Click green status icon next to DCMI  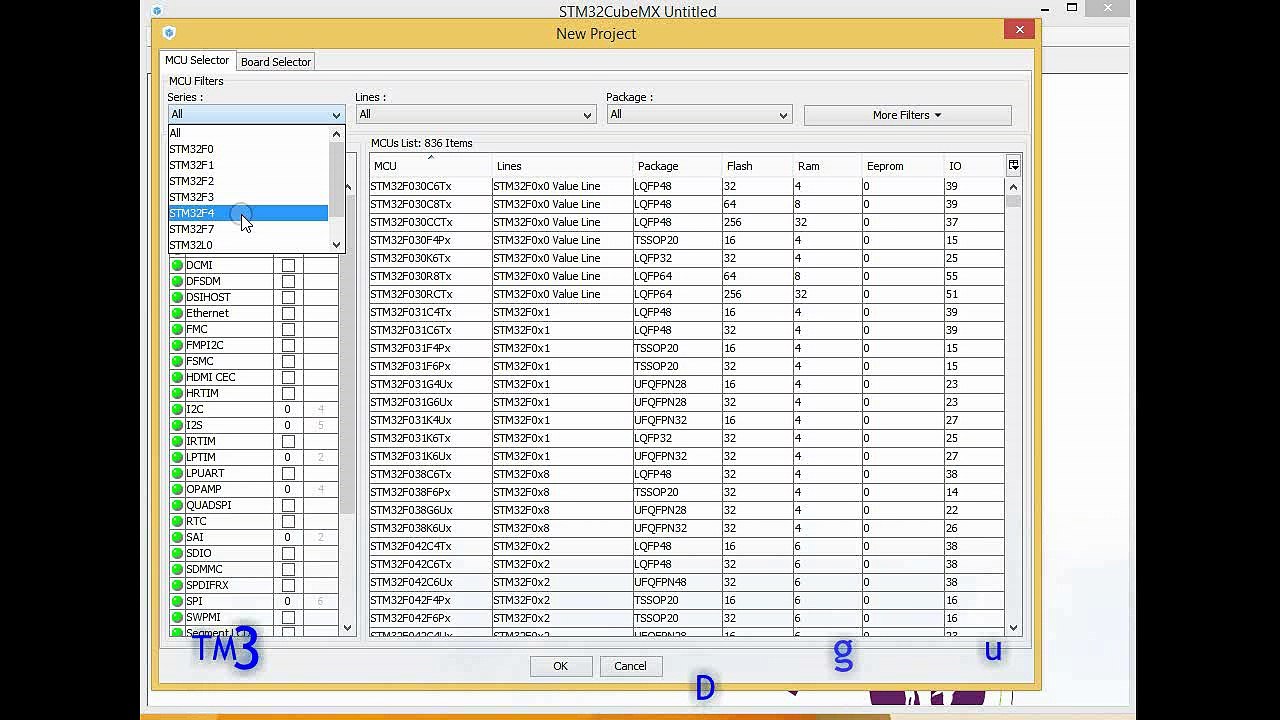pos(177,265)
